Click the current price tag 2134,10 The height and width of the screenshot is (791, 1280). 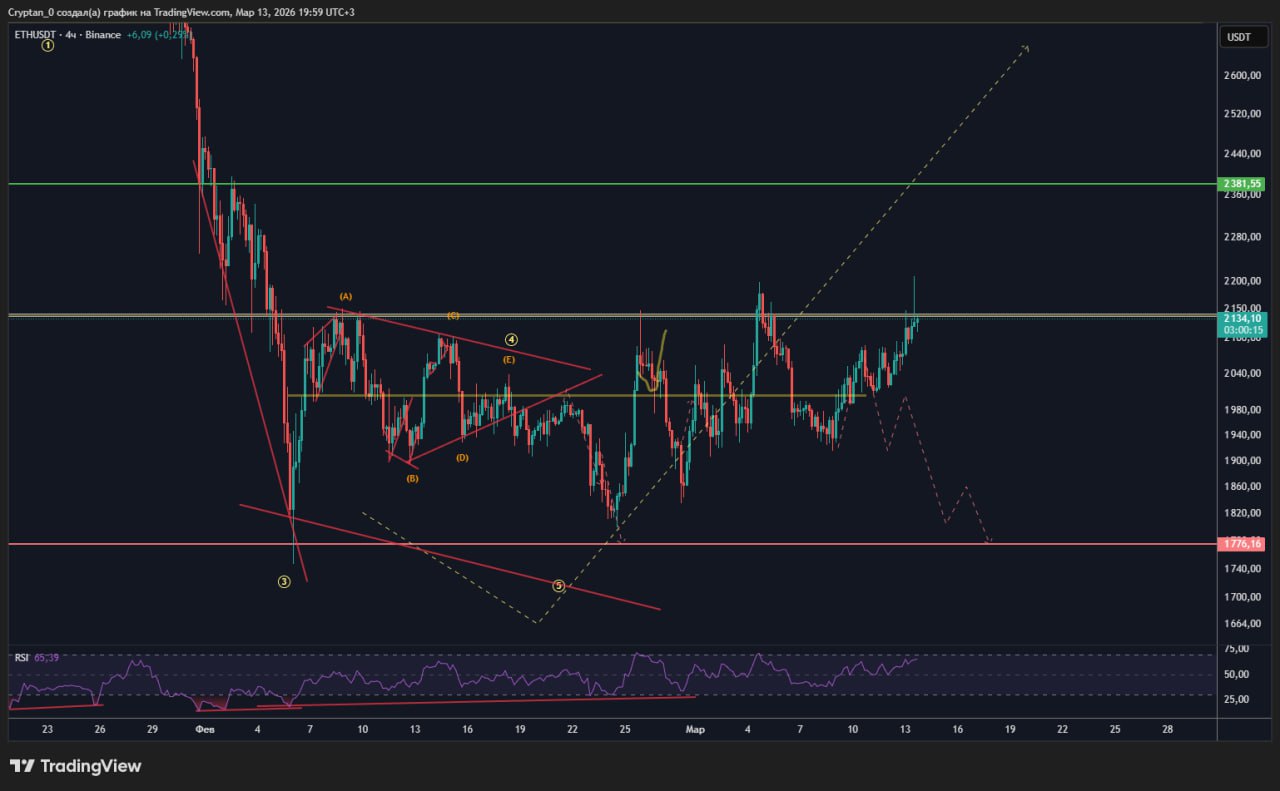click(1242, 318)
